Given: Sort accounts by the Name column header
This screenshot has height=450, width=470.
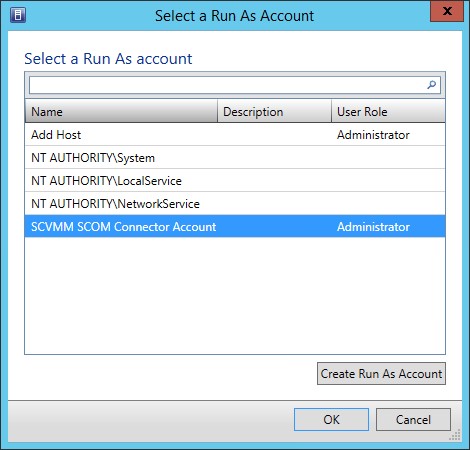Looking at the screenshot, I should (x=121, y=111).
